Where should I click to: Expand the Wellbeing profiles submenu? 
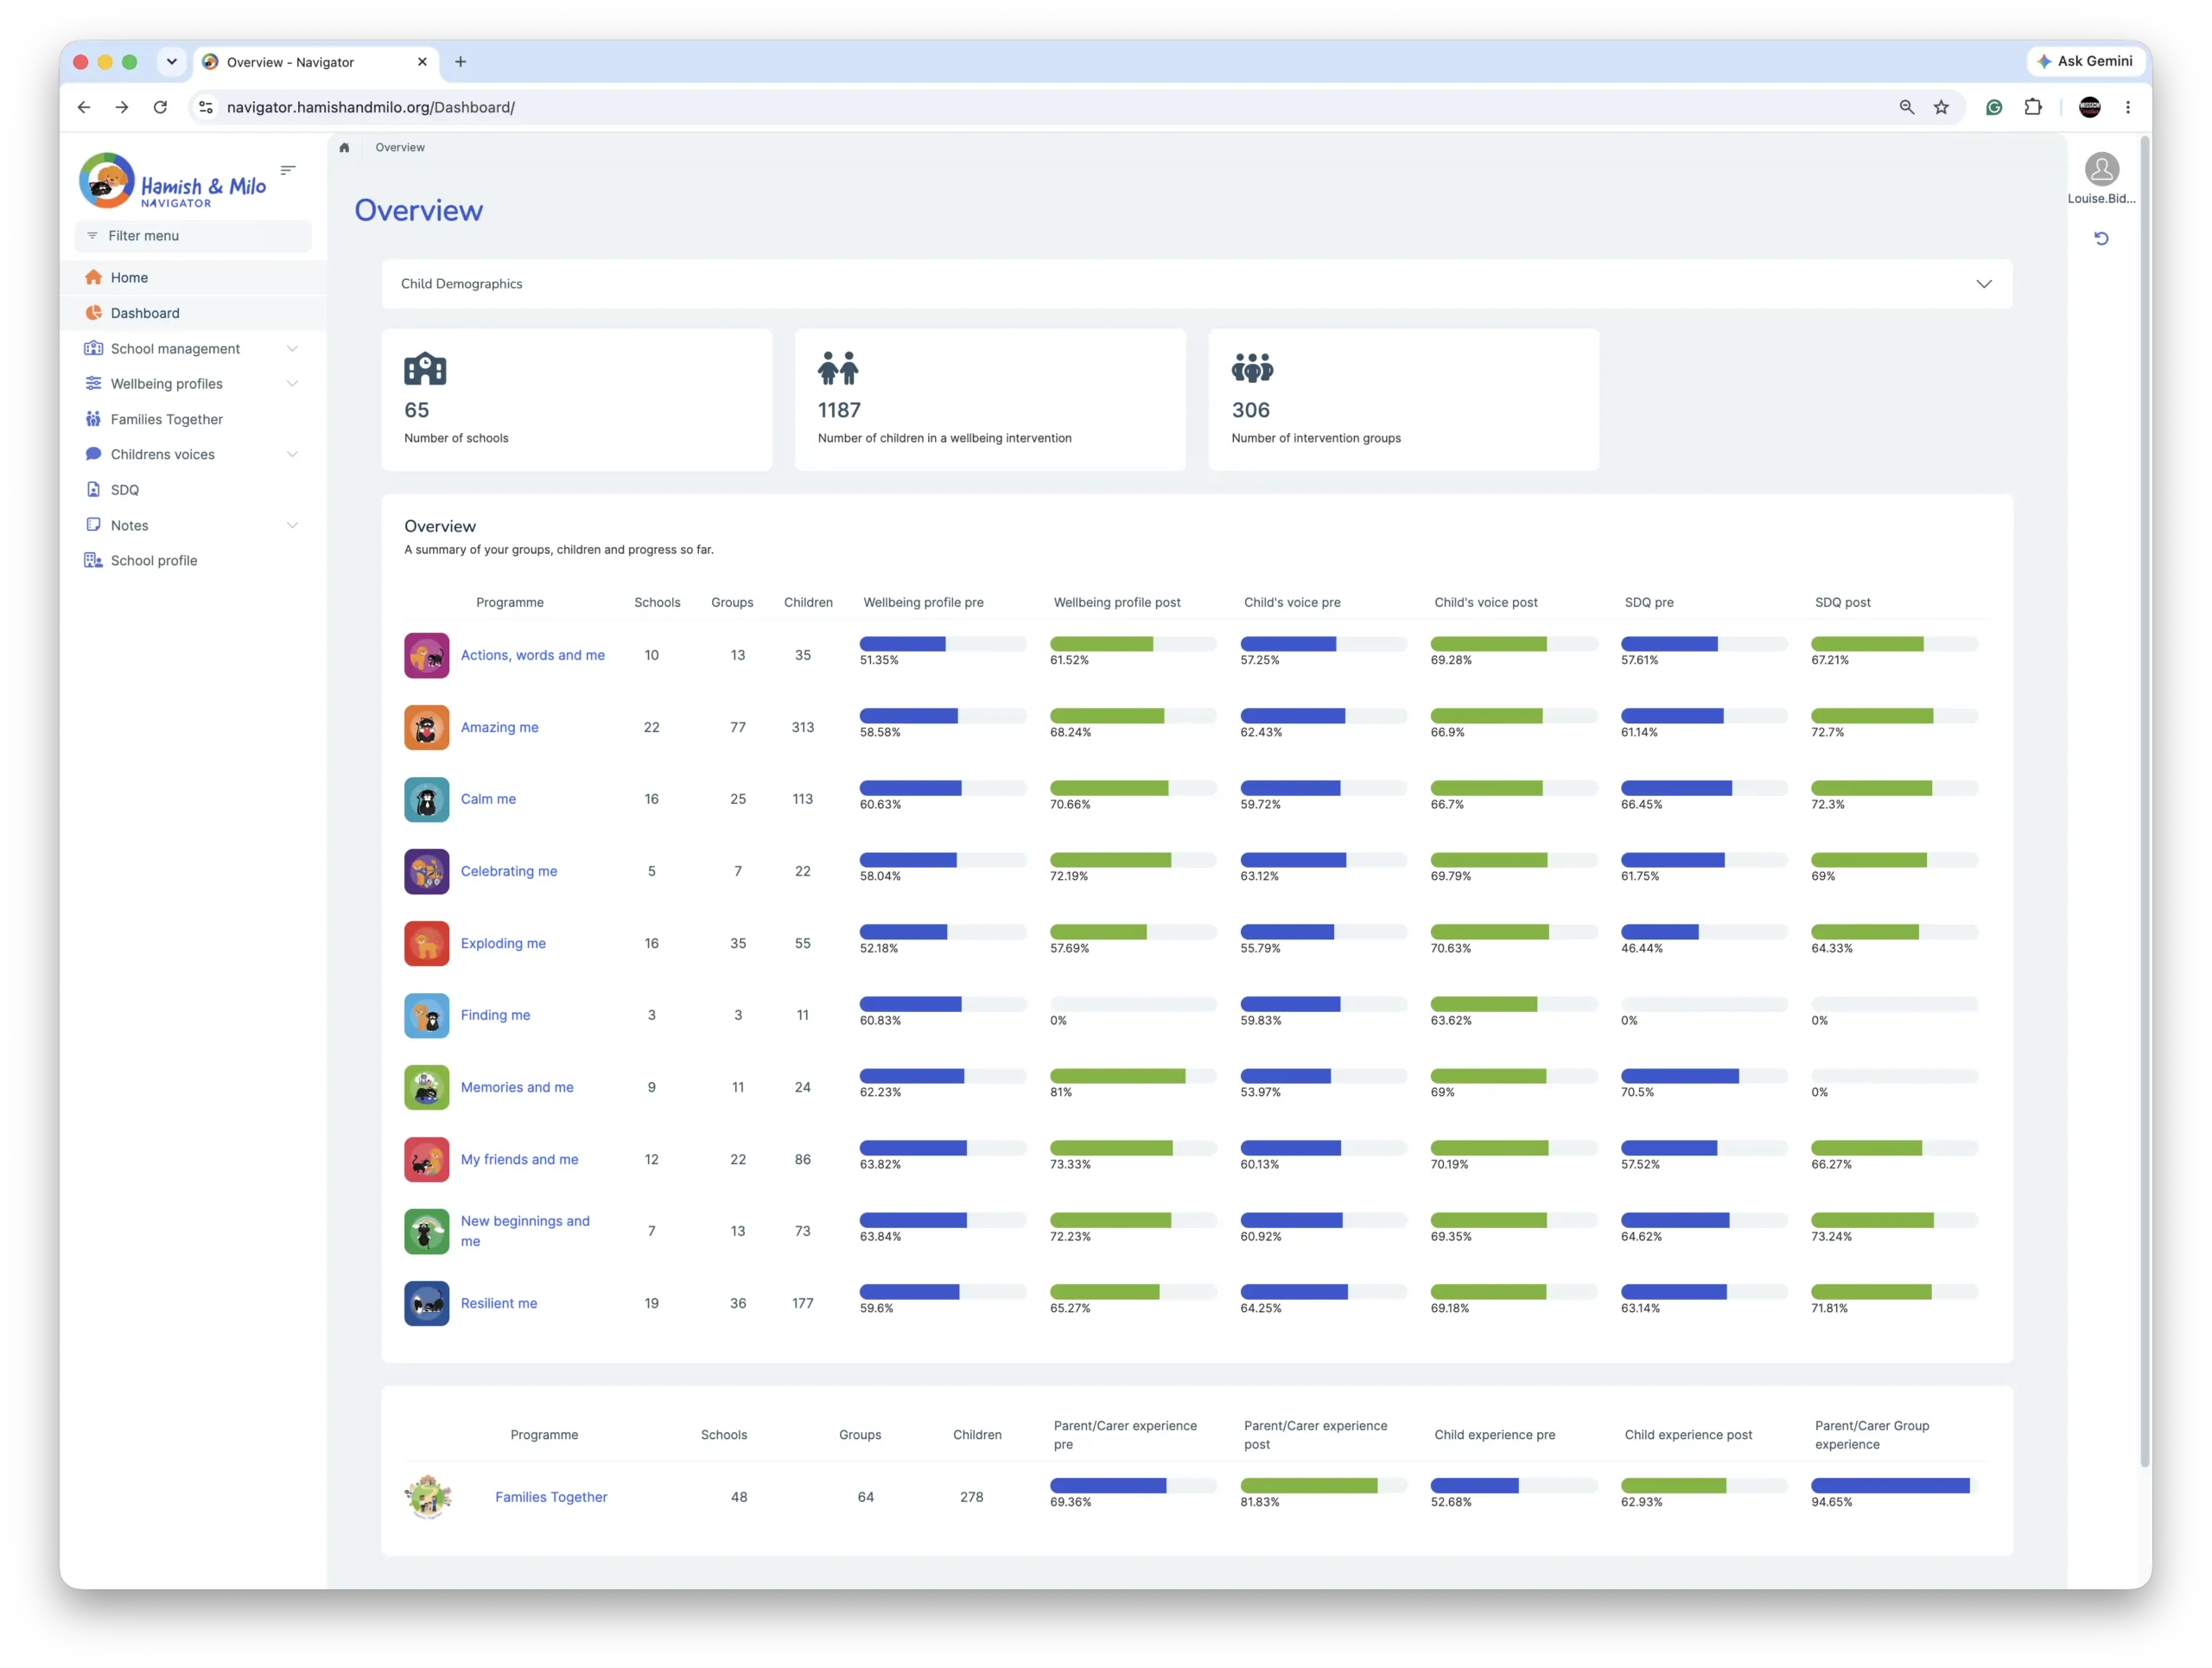[292, 383]
